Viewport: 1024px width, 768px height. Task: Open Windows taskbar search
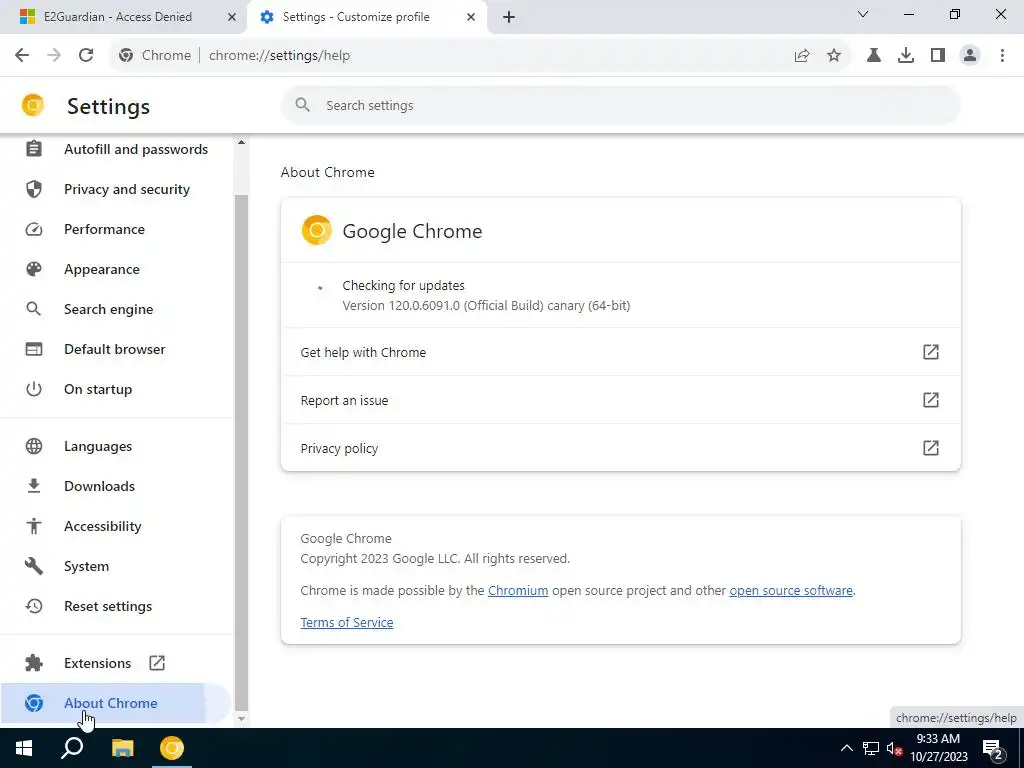72,748
